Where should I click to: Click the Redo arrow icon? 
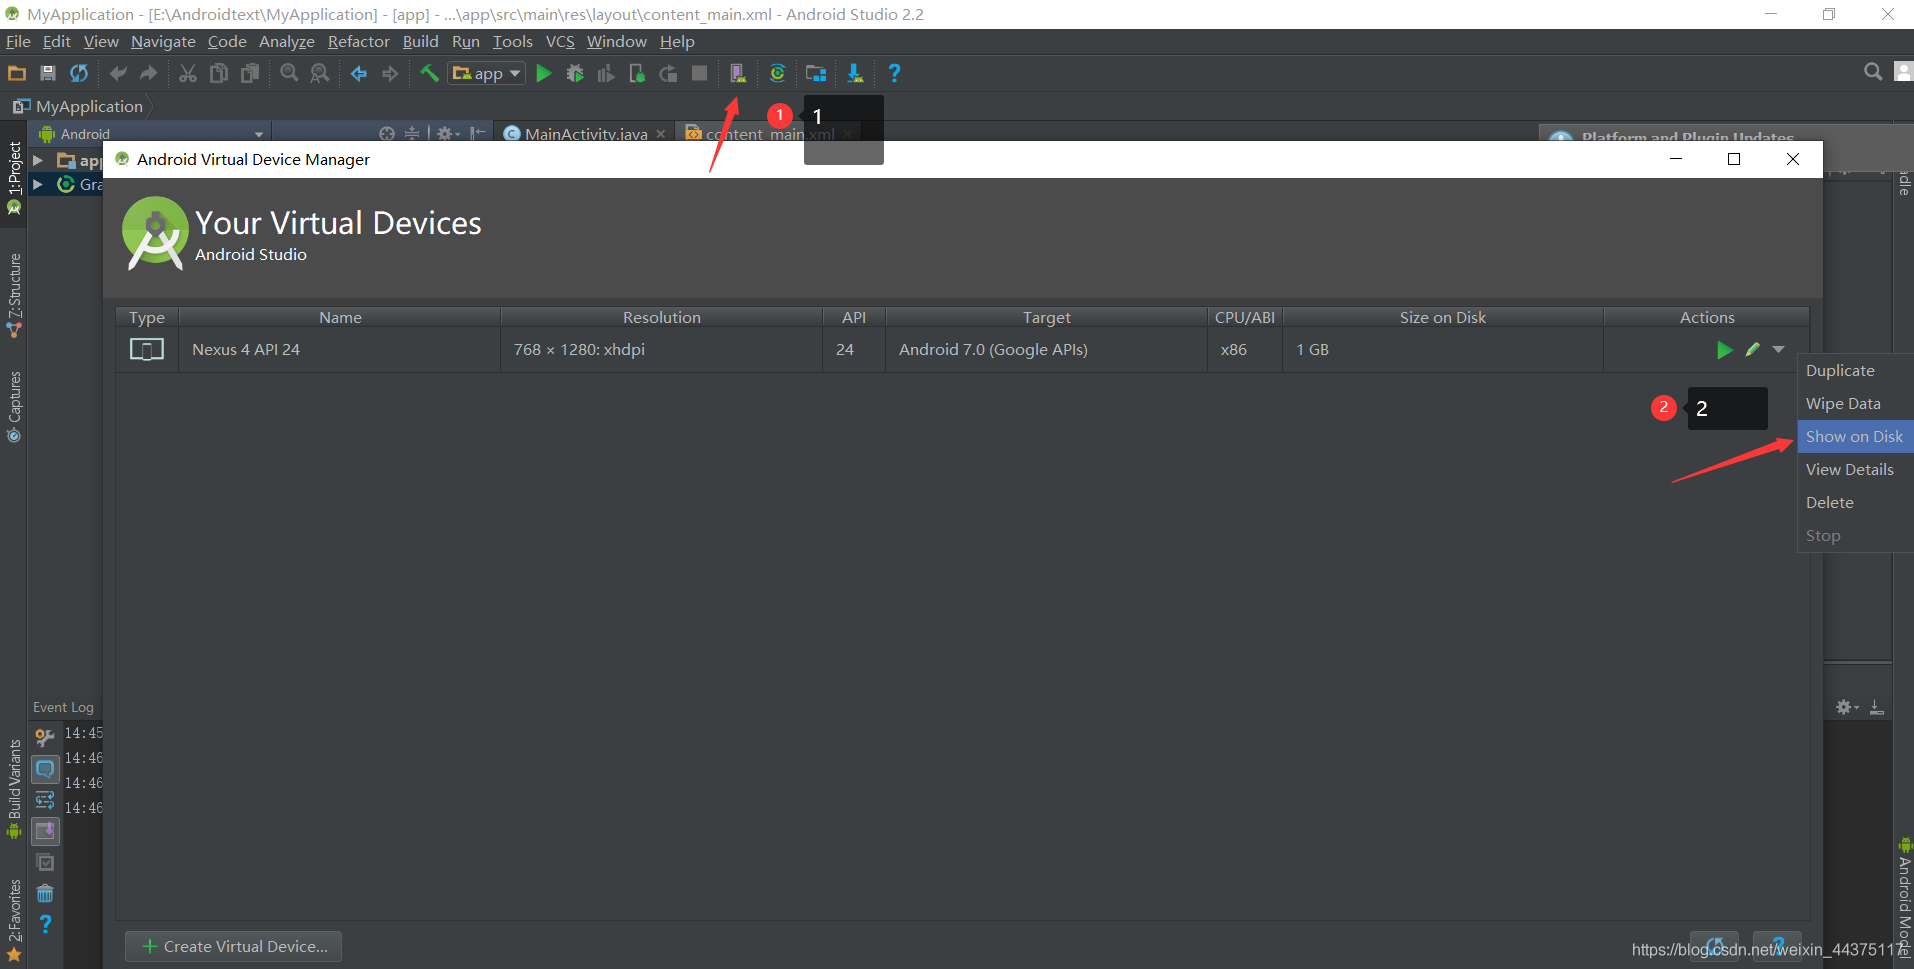pyautogui.click(x=149, y=73)
